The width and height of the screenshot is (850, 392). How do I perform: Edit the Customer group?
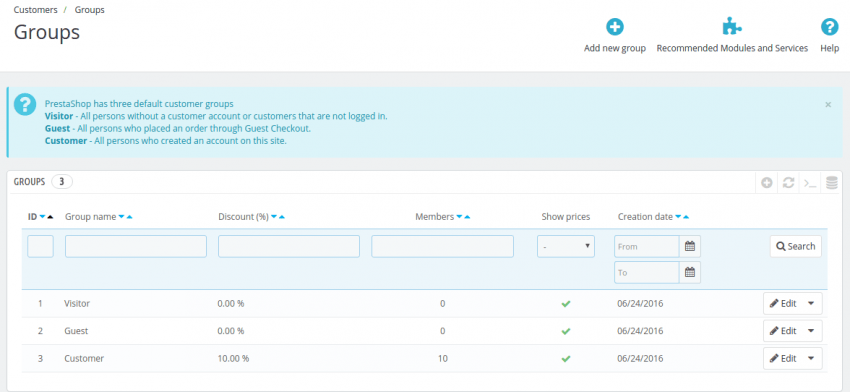click(783, 358)
